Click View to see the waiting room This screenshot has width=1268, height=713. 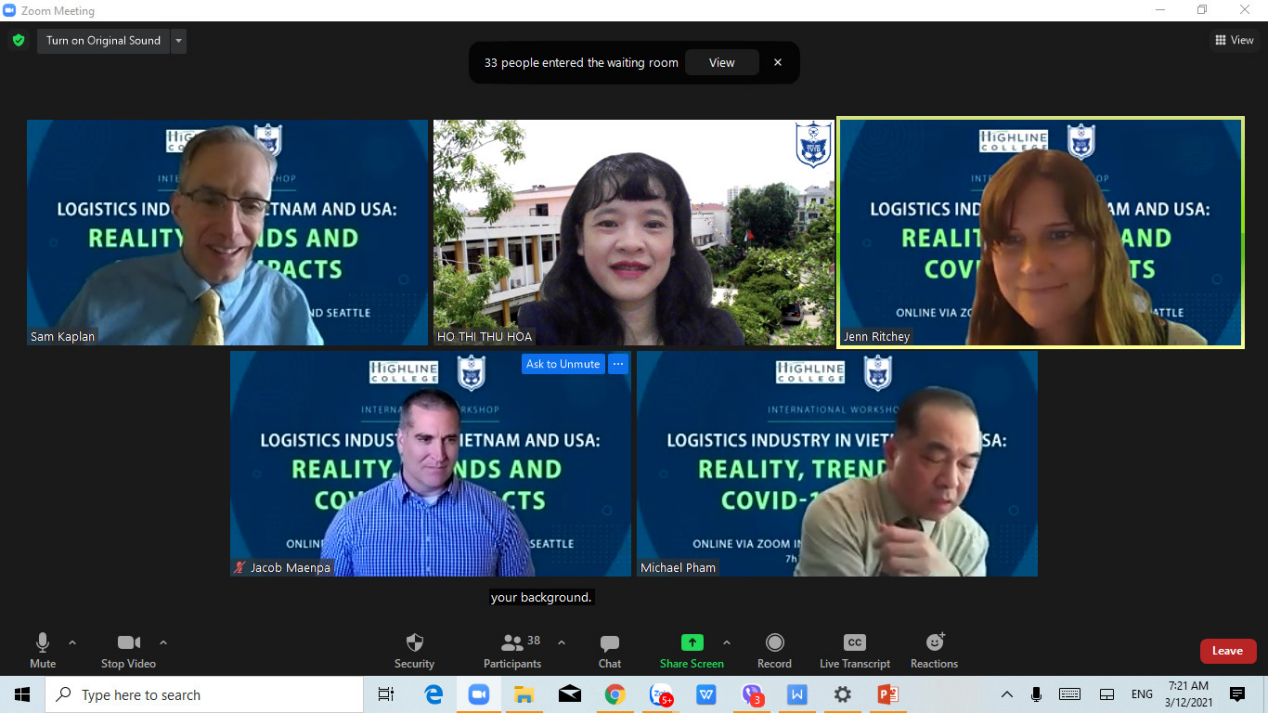pyautogui.click(x=721, y=62)
